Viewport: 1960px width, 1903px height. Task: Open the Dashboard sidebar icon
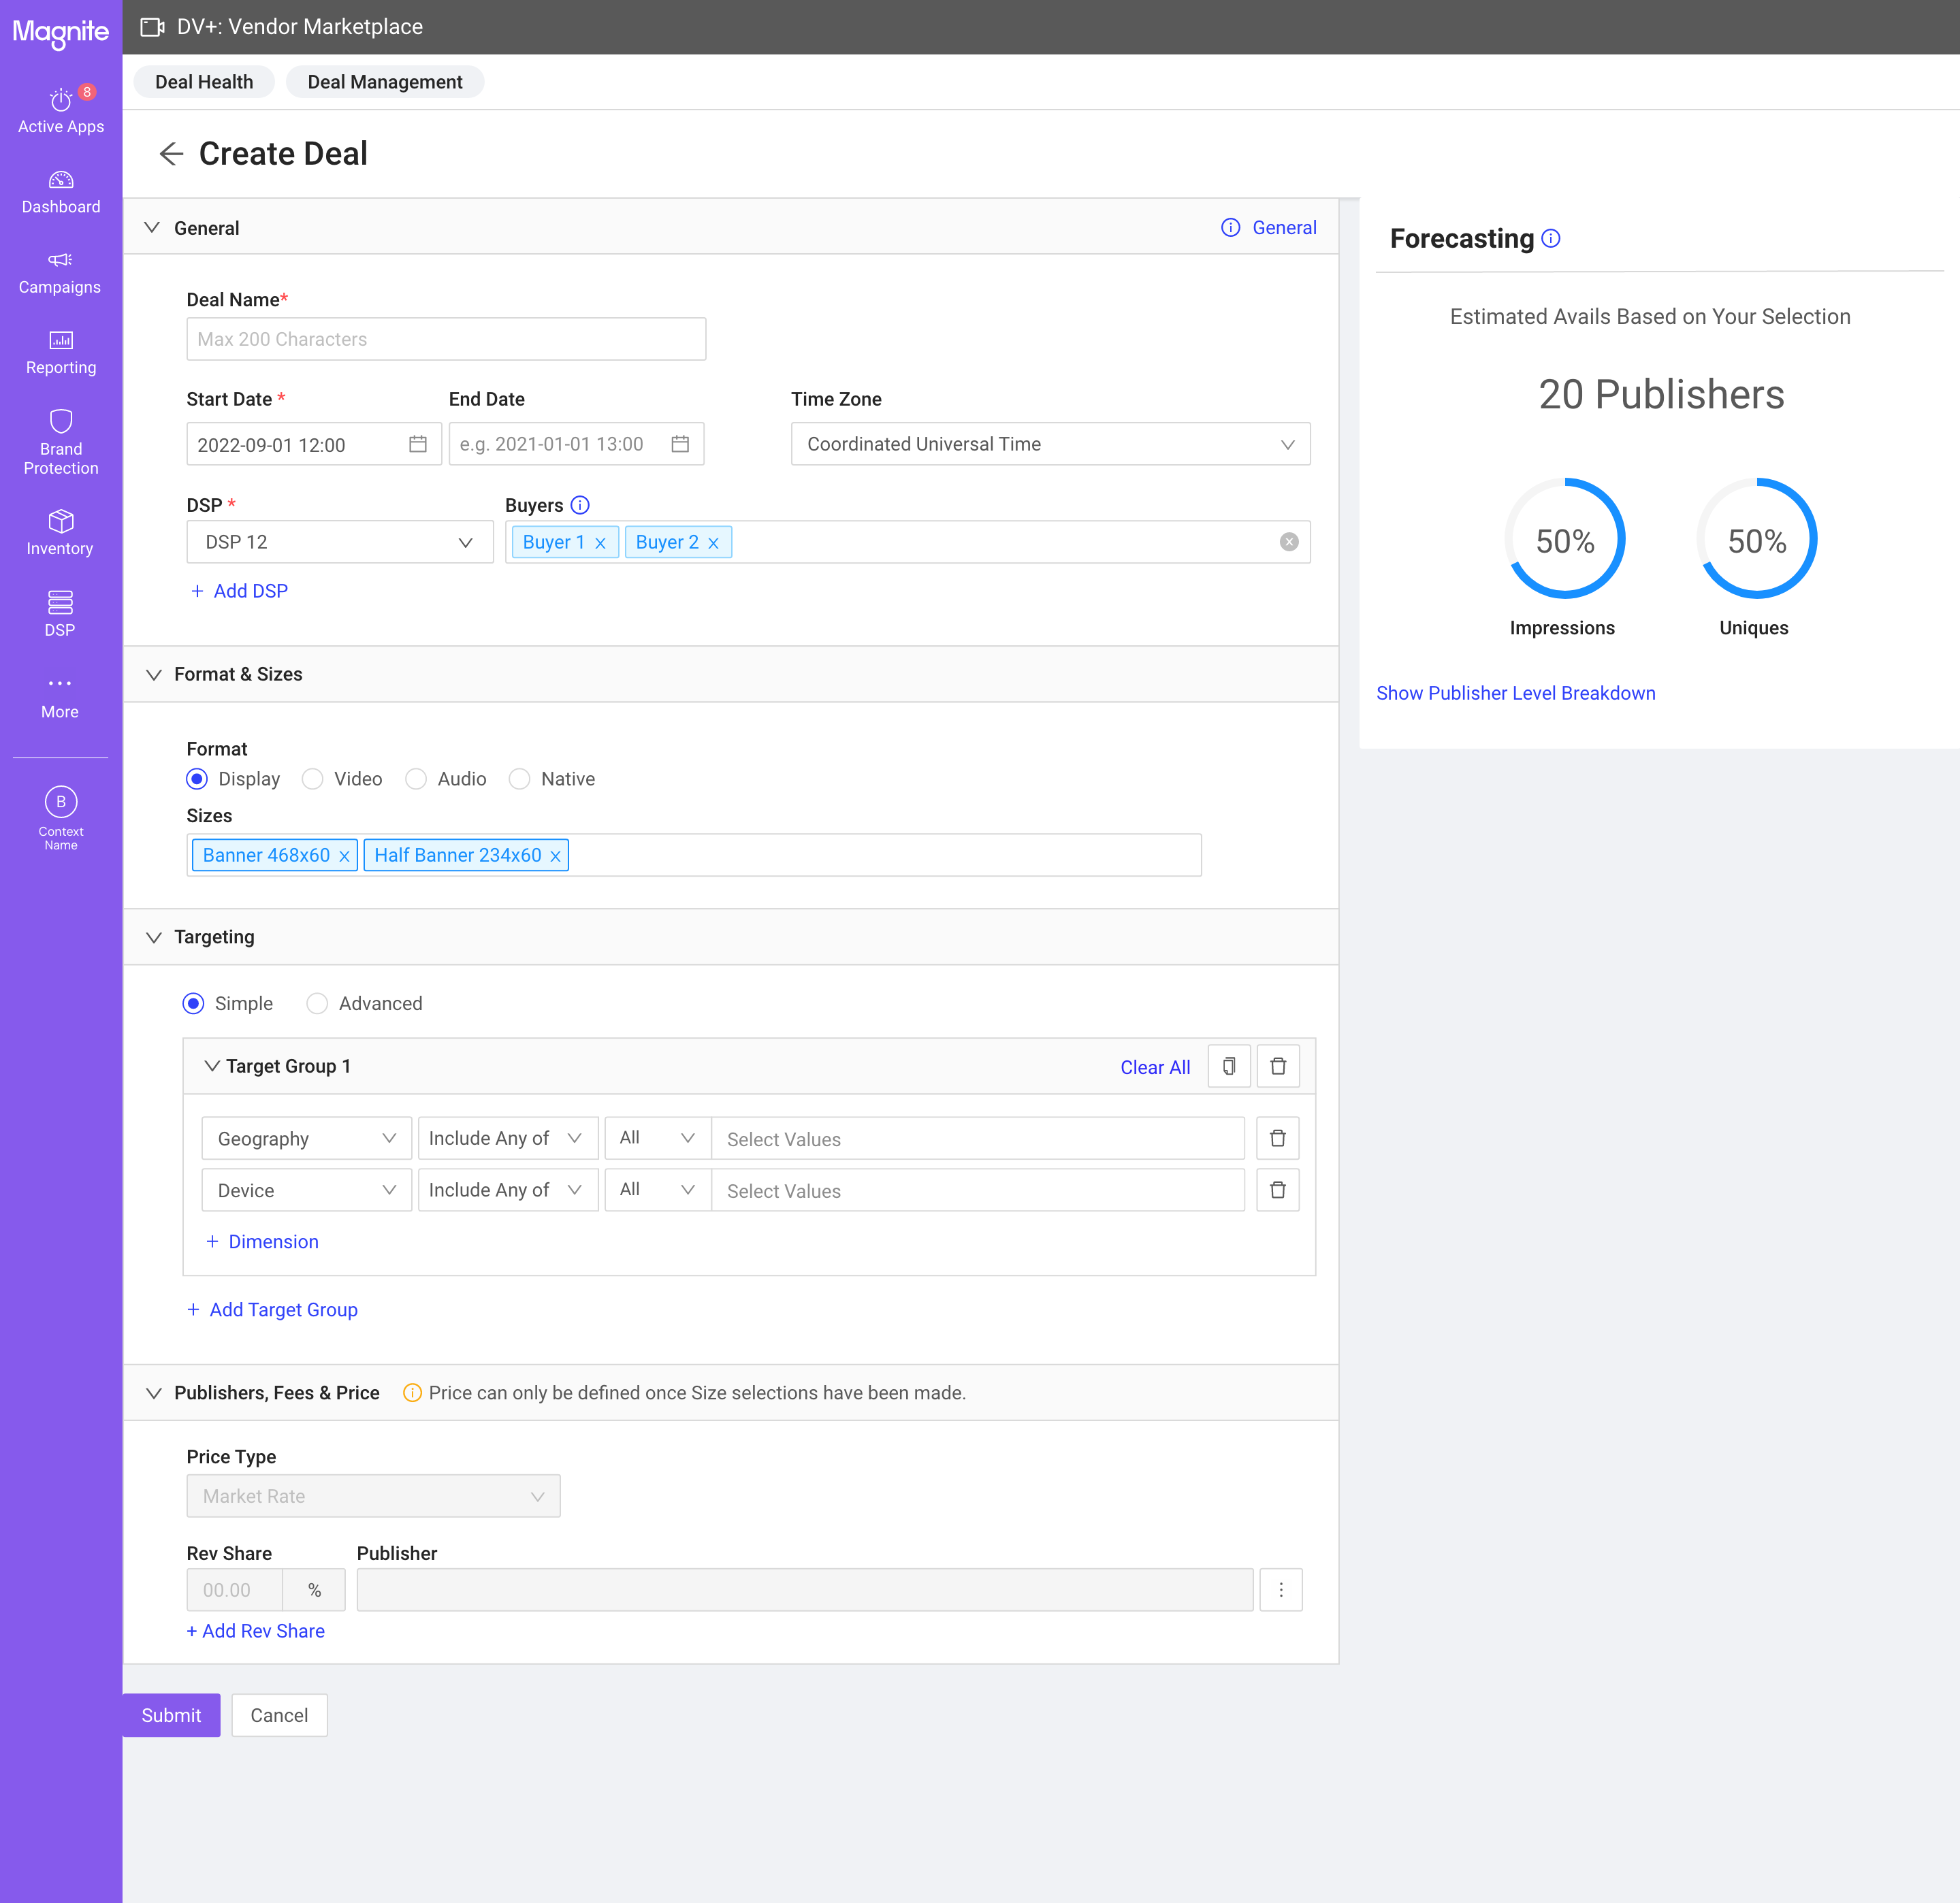(61, 180)
